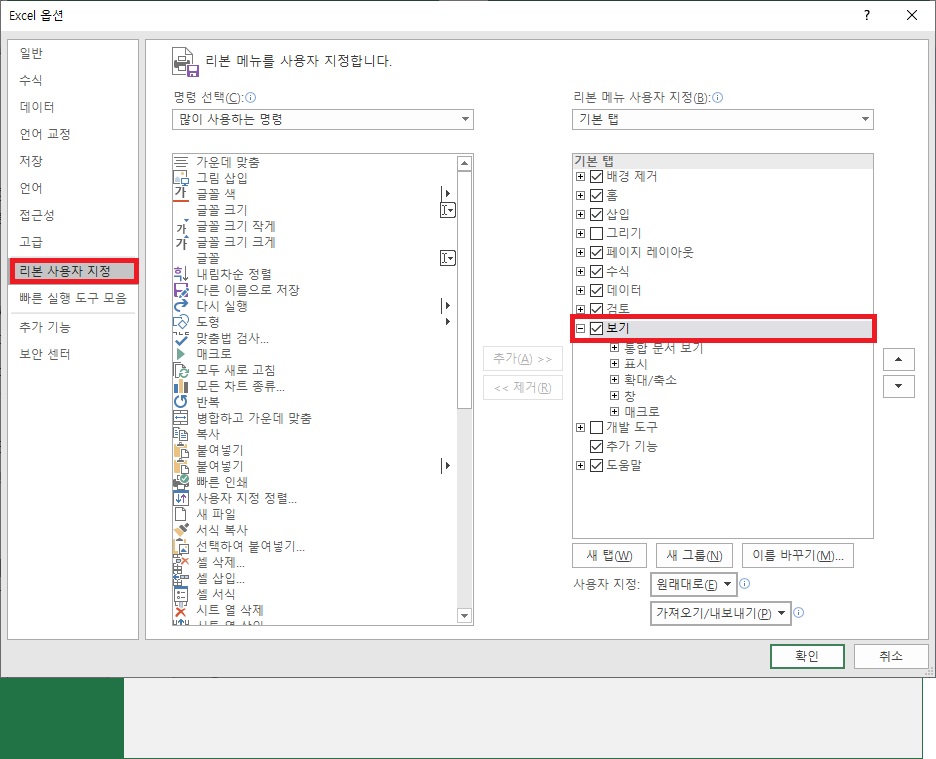Viewport: 936px width, 759px height.
Task: Toggle the 수식 tab checkbox
Action: pyautogui.click(x=596, y=272)
